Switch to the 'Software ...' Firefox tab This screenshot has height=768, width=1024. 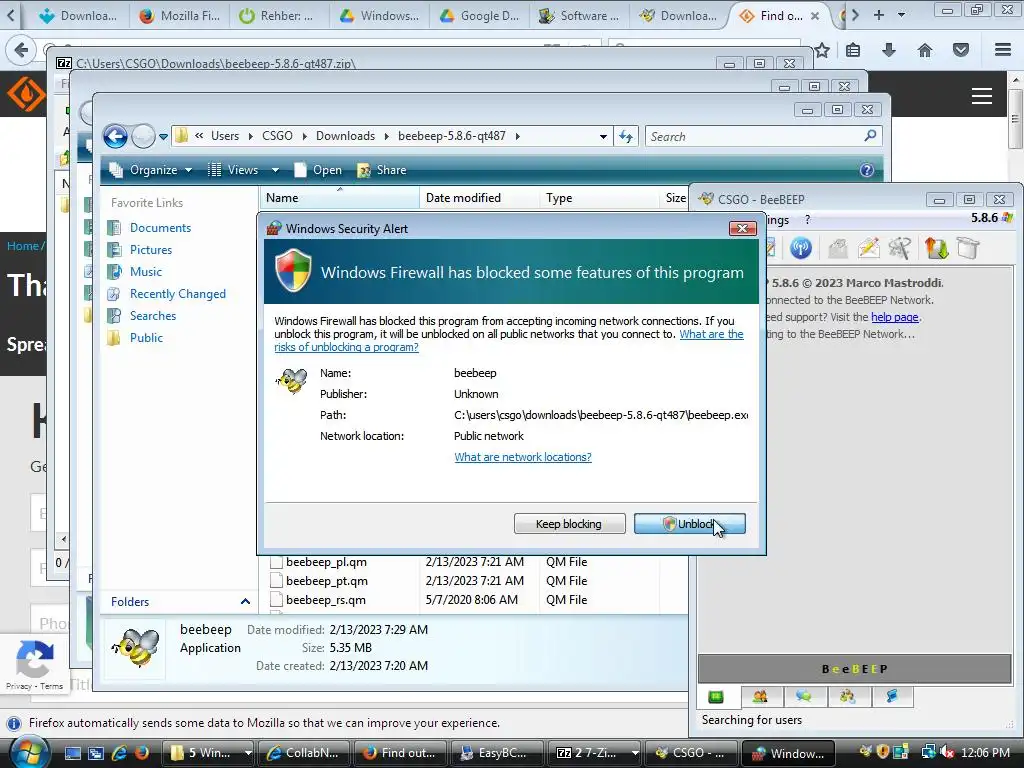click(578, 16)
